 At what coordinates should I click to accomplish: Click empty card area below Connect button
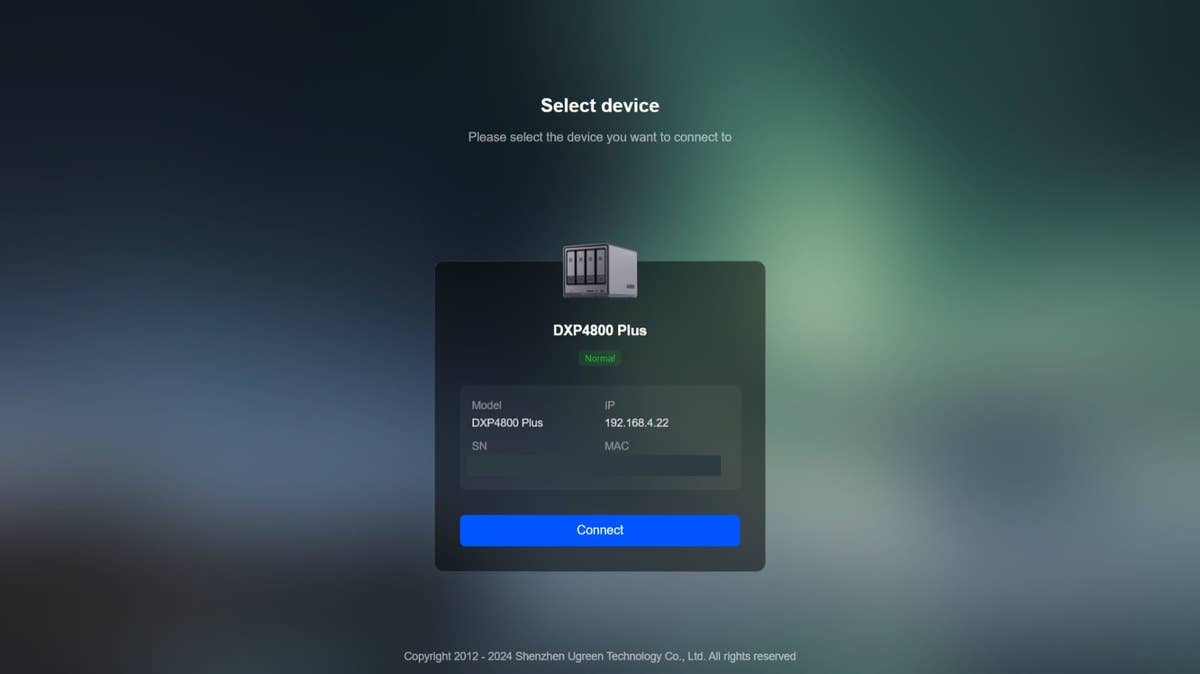click(600, 559)
